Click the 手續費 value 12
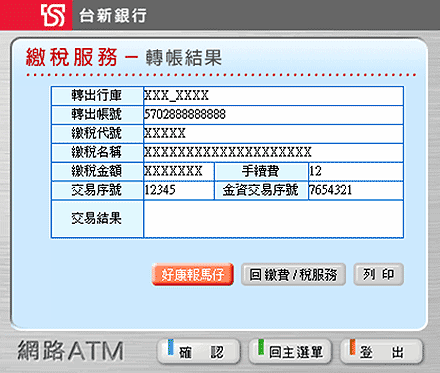This screenshot has width=440, height=373. [315, 171]
